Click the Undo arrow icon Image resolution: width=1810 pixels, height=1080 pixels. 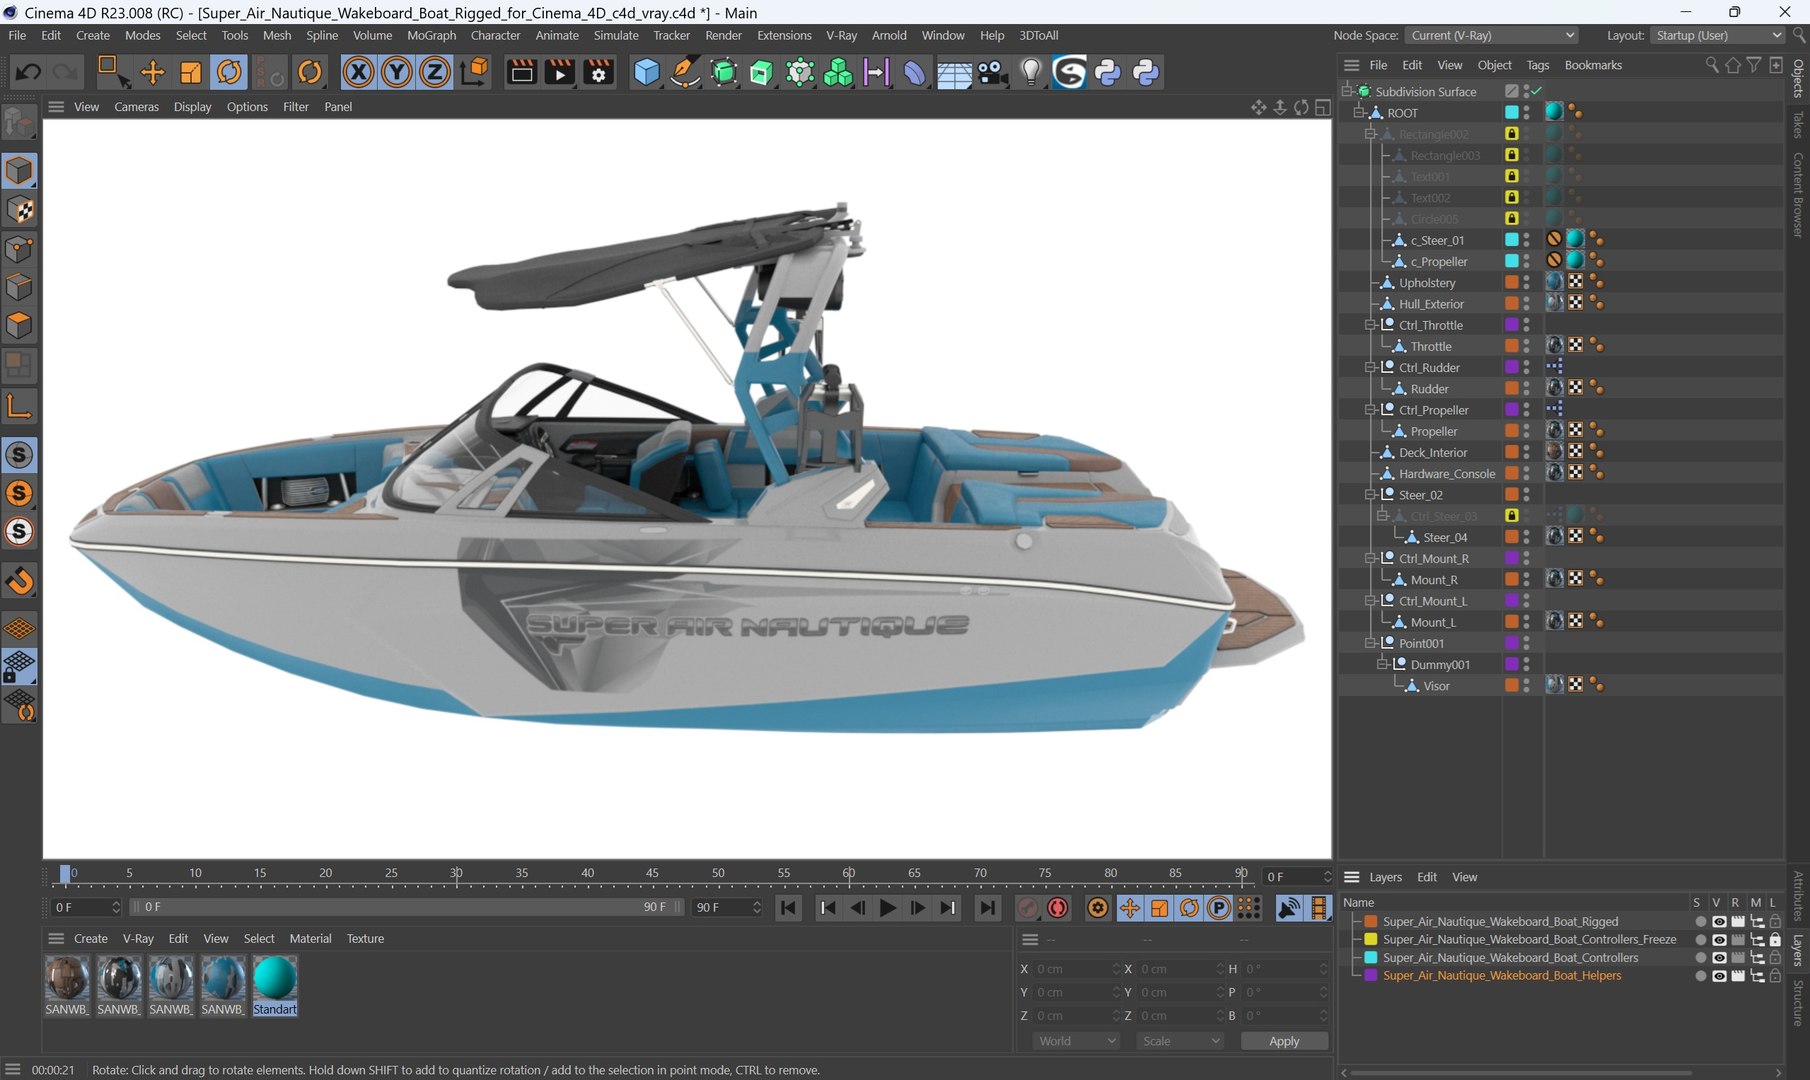28,72
